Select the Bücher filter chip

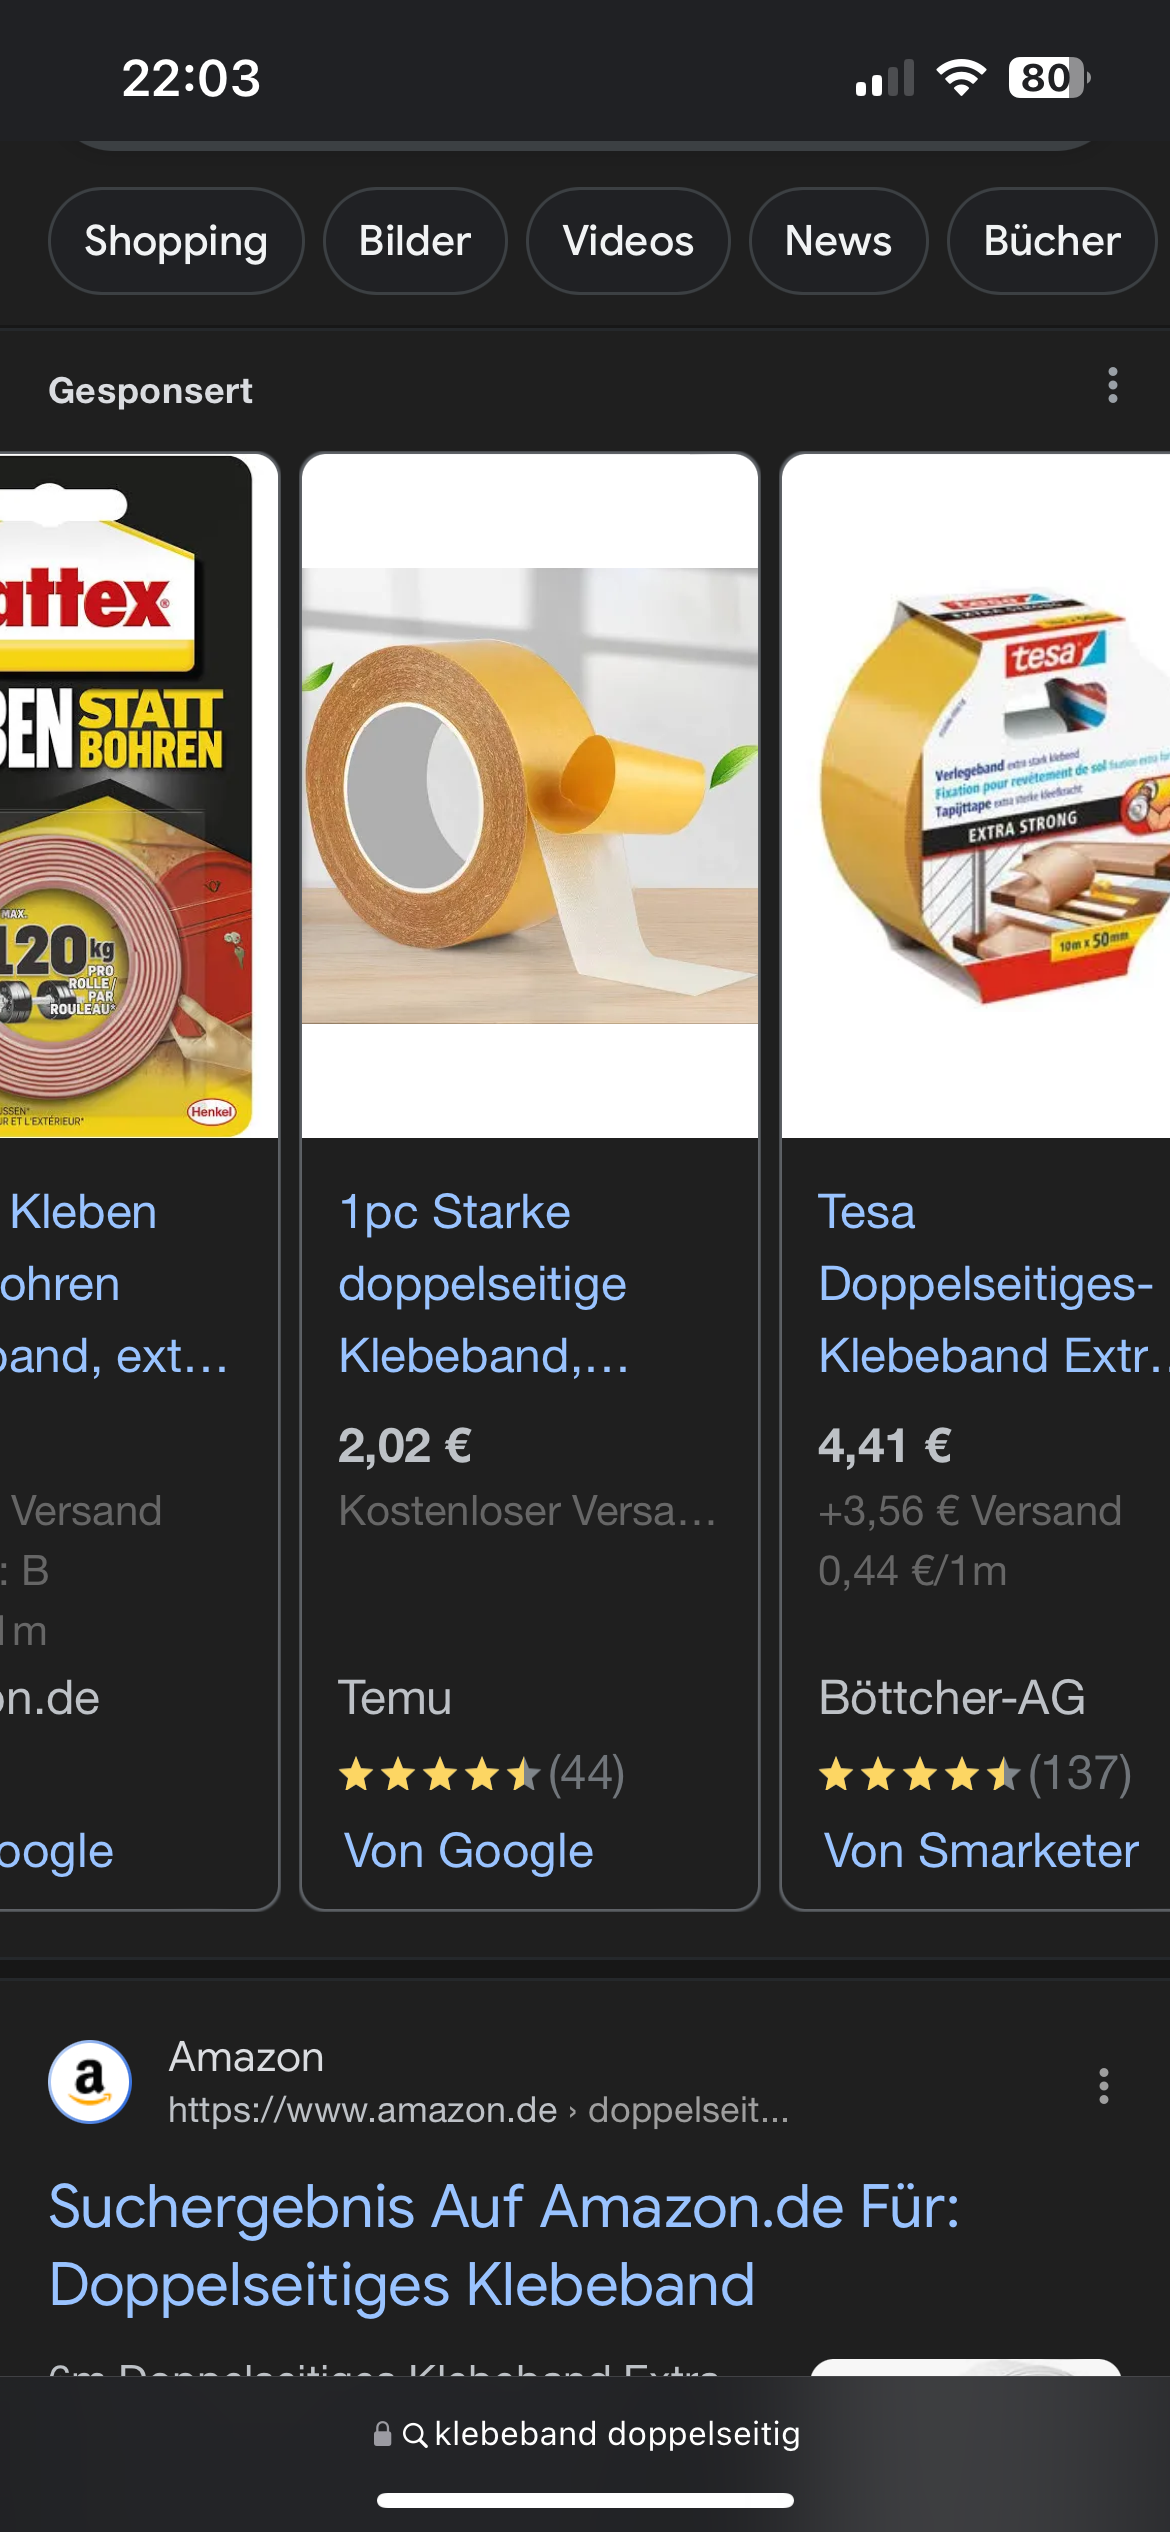tap(1052, 241)
